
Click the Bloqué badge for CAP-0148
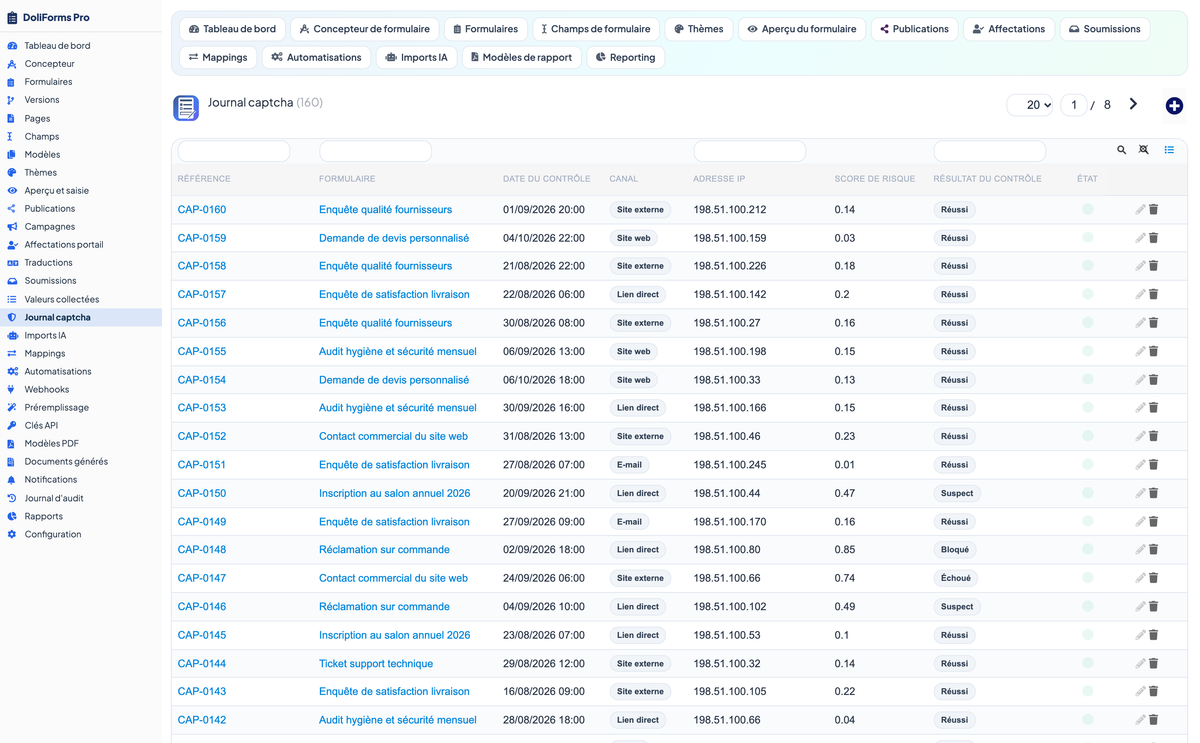(955, 550)
